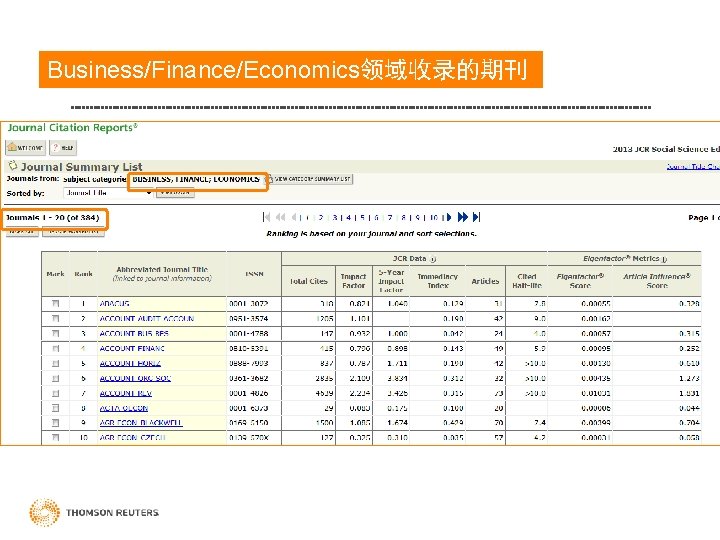The height and width of the screenshot is (540, 720).
Task: Mark the AGR ECON-CZECH checkbox
Action: click(x=56, y=438)
